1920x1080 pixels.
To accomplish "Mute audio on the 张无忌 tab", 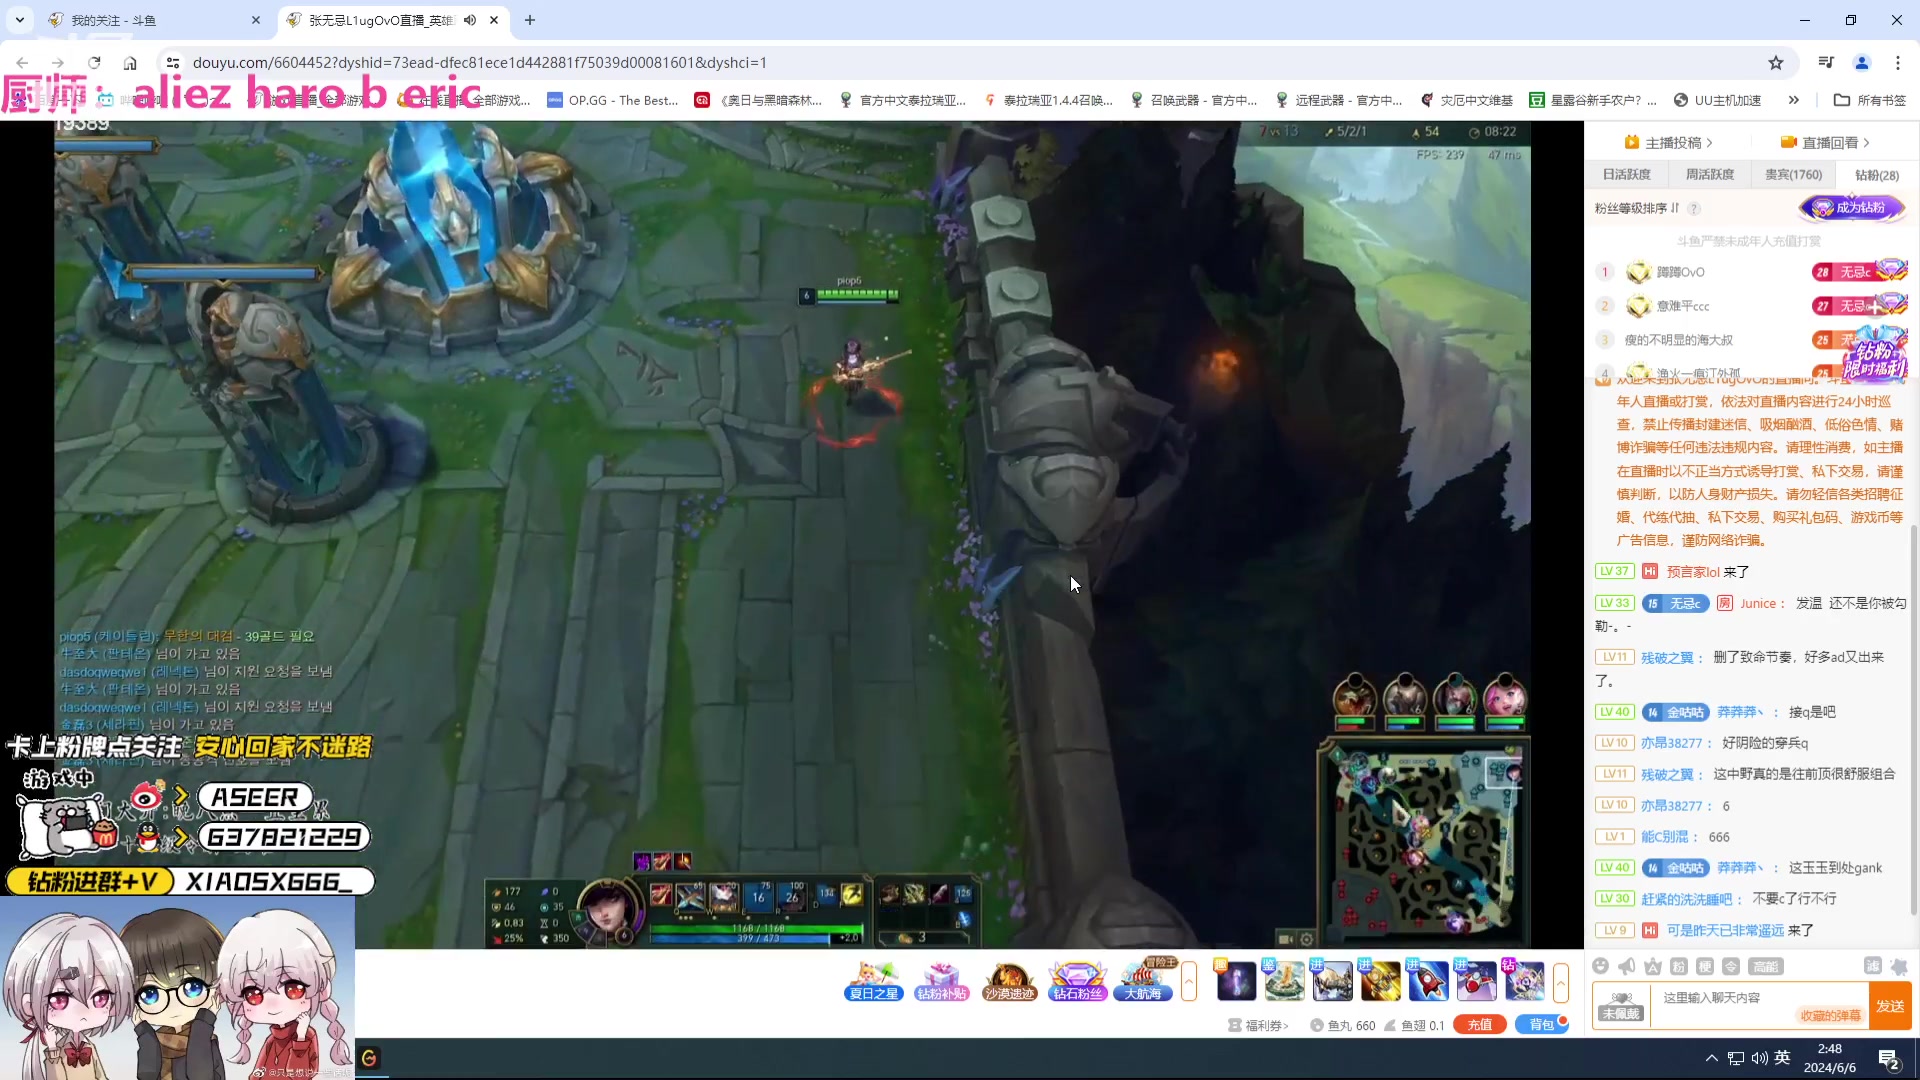I will pos(470,20).
